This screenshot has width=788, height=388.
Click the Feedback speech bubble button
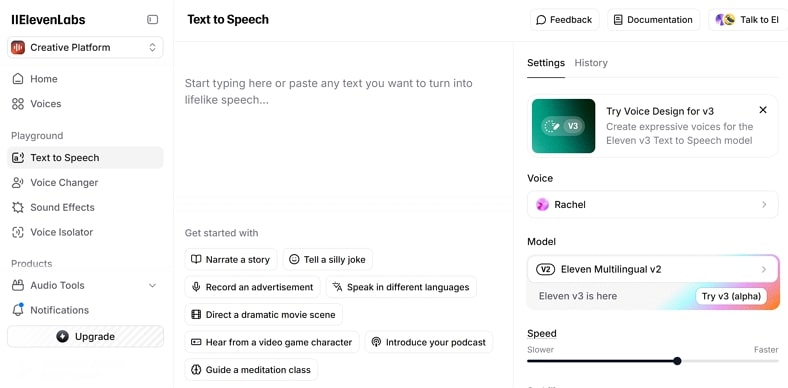click(x=564, y=20)
